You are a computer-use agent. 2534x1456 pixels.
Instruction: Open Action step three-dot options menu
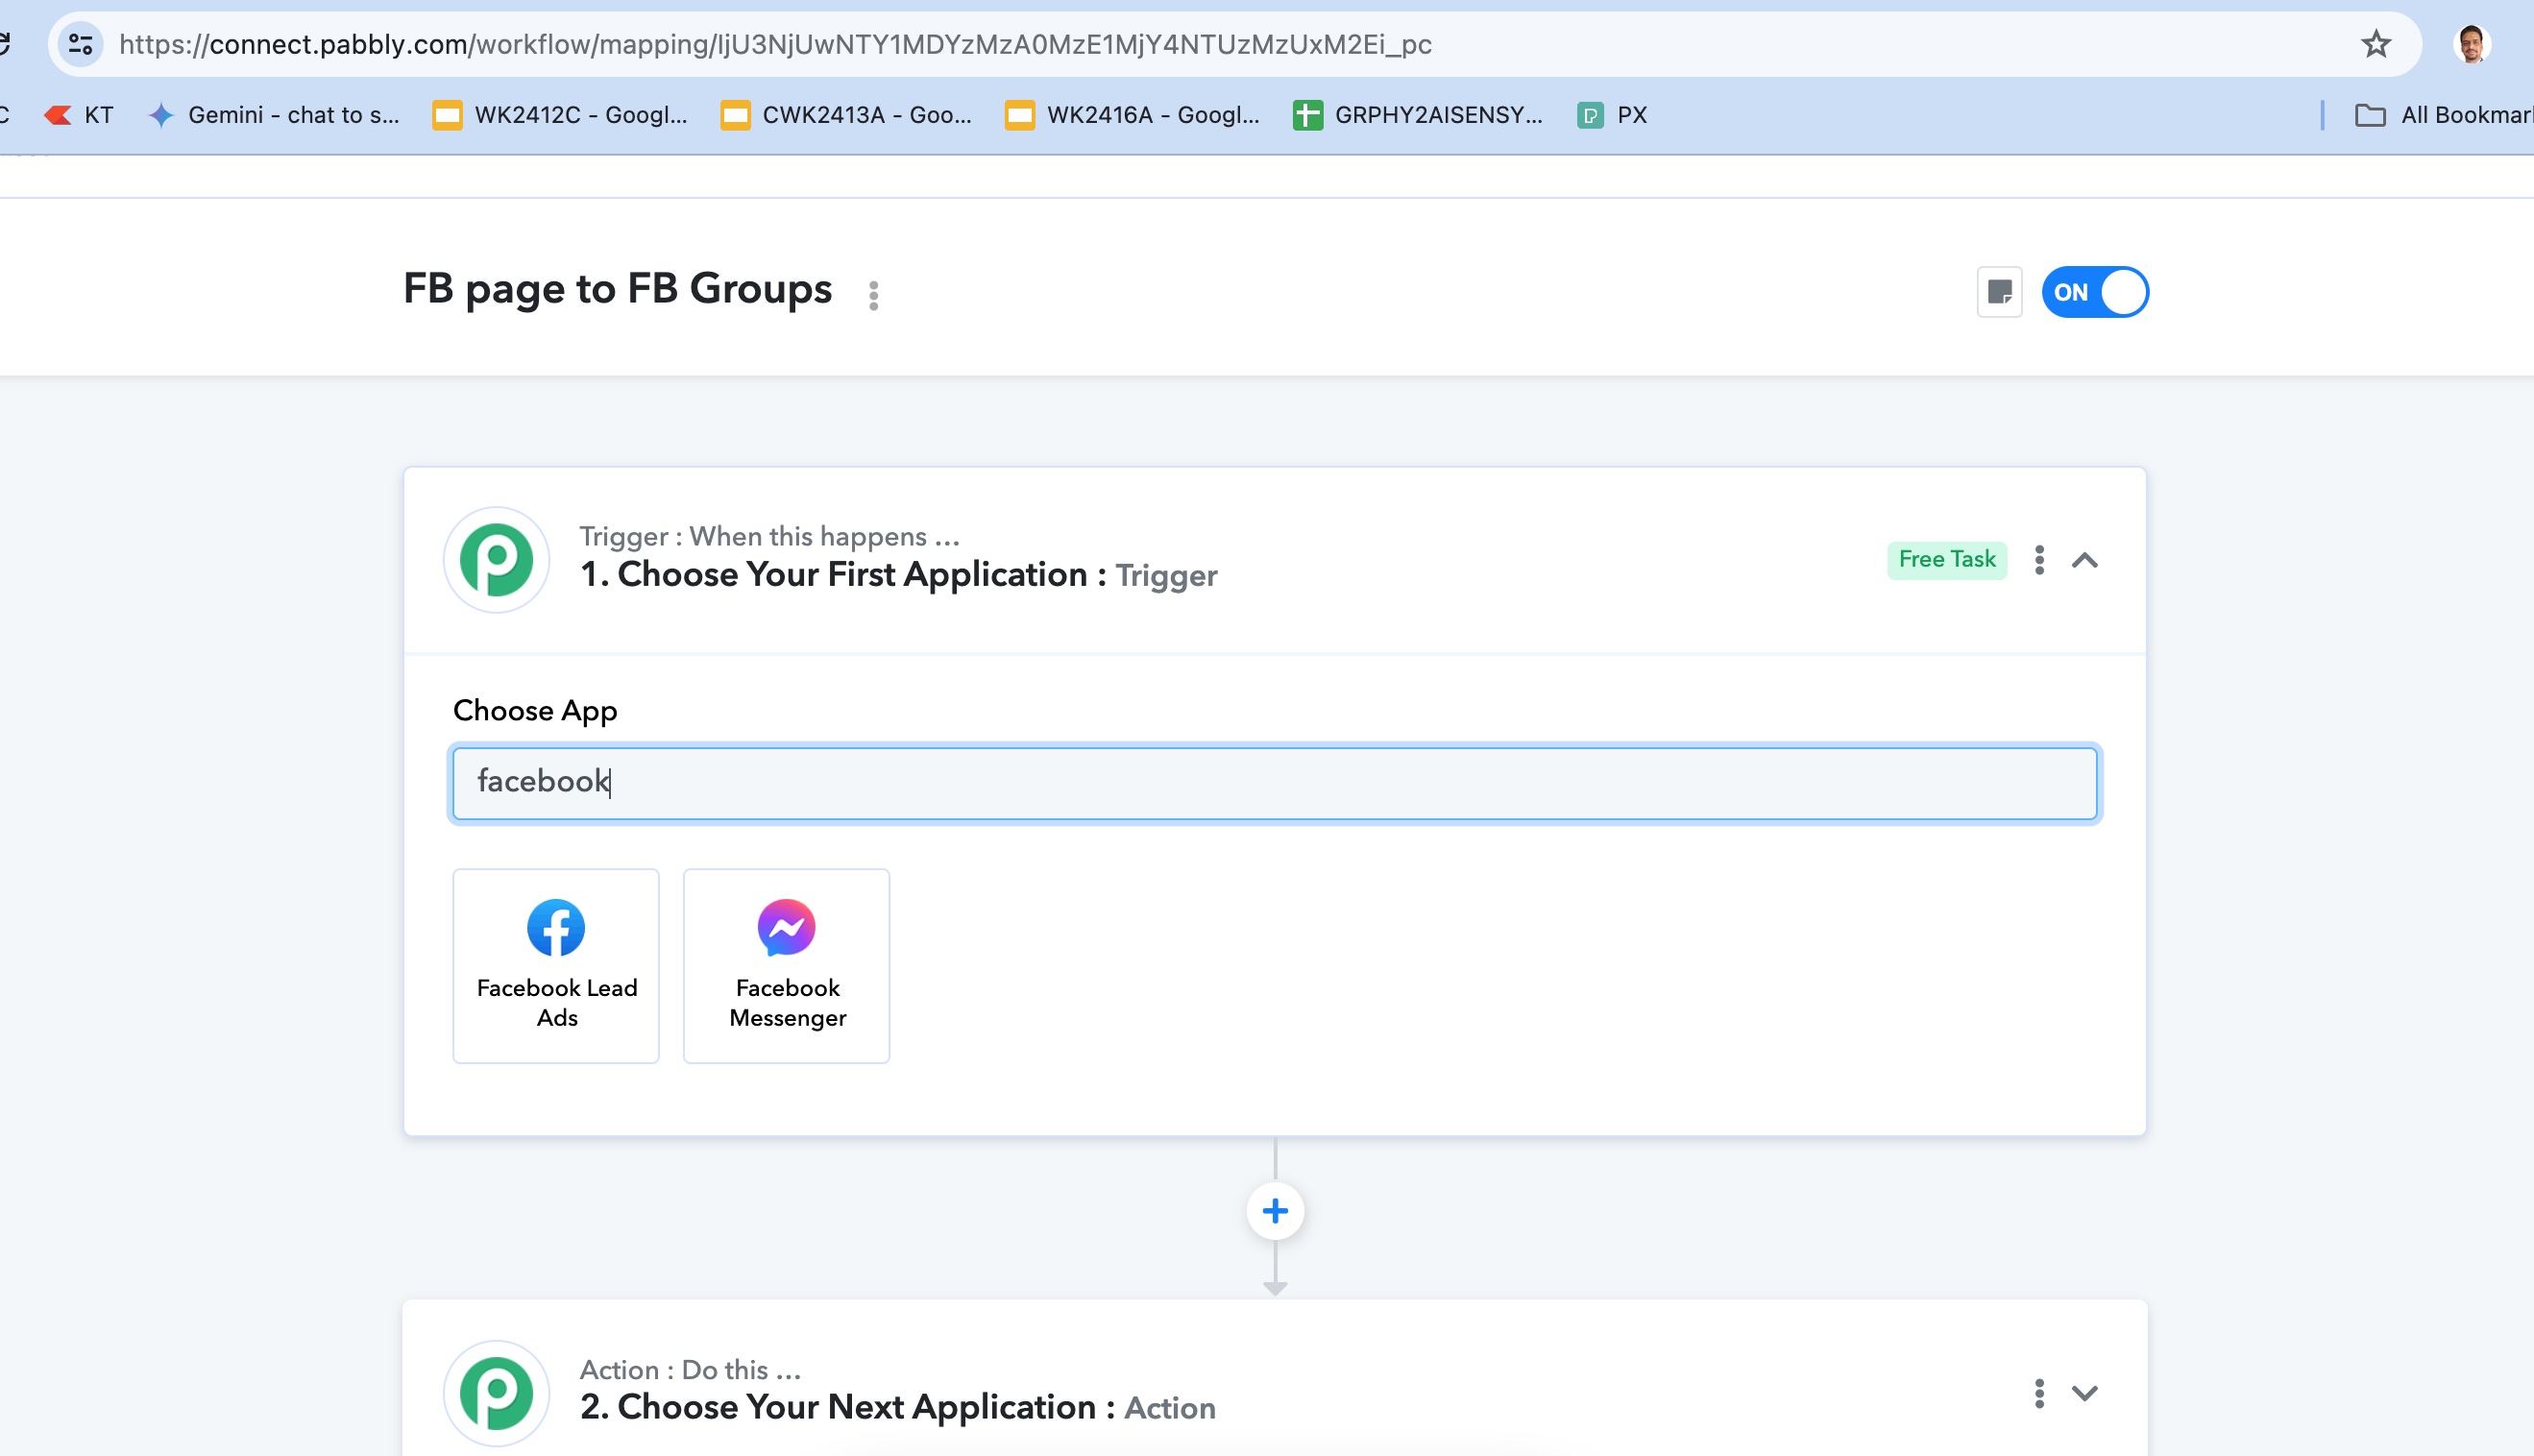point(2039,1392)
